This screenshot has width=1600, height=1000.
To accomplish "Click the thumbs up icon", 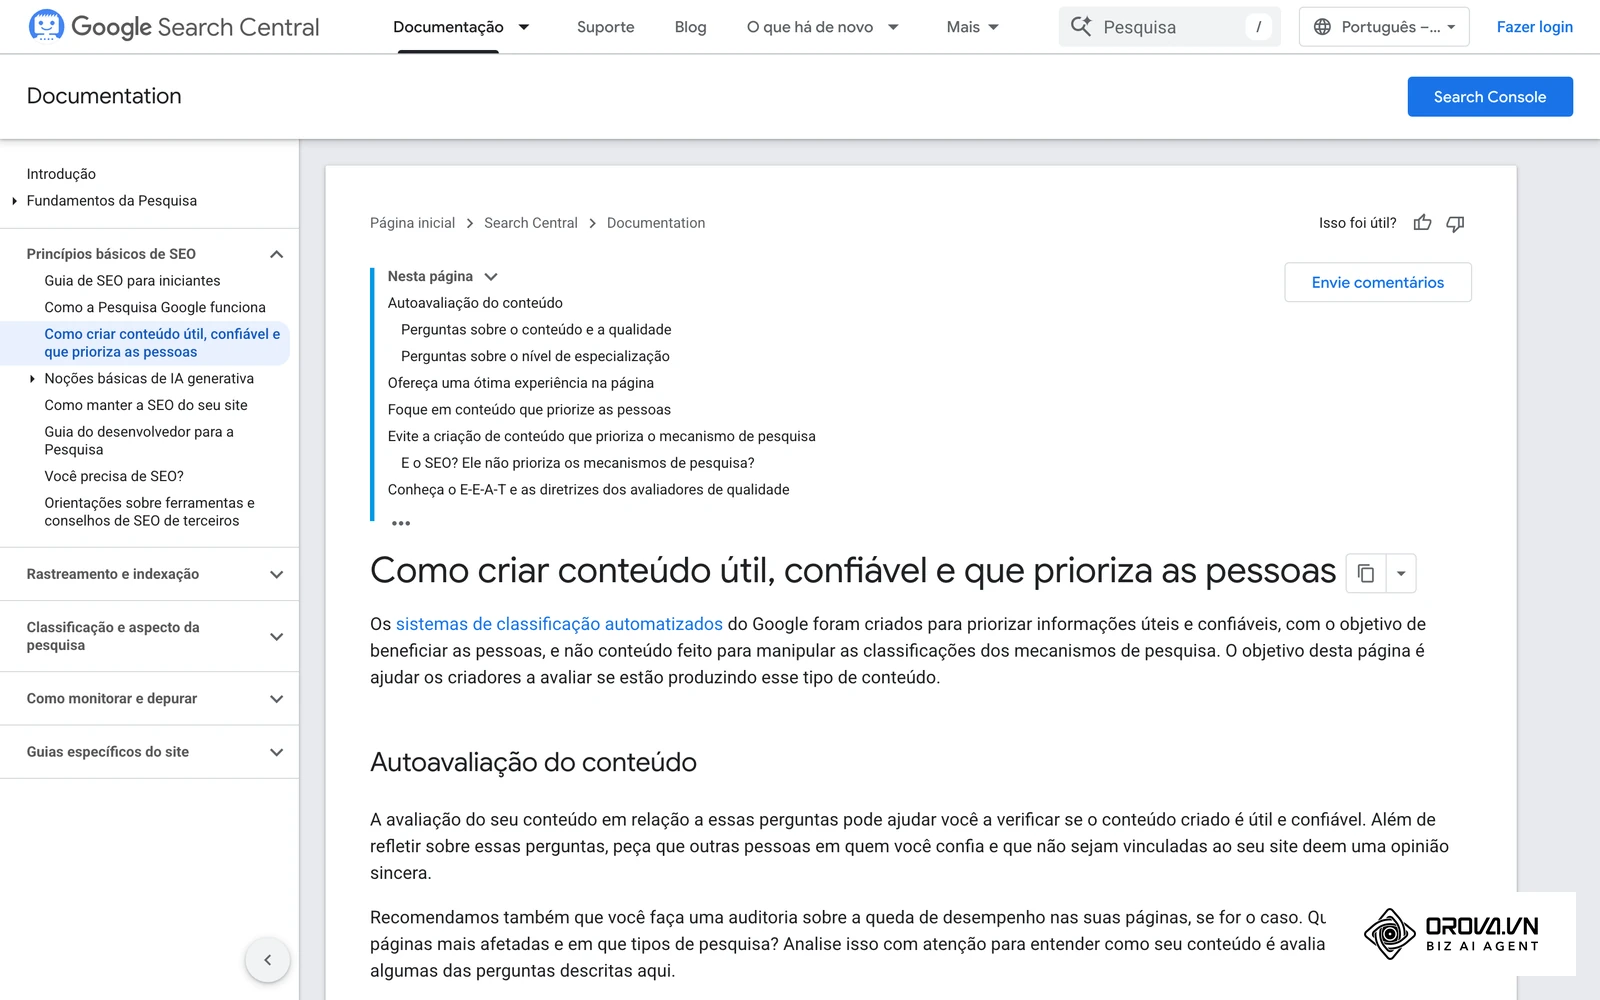I will tap(1422, 223).
